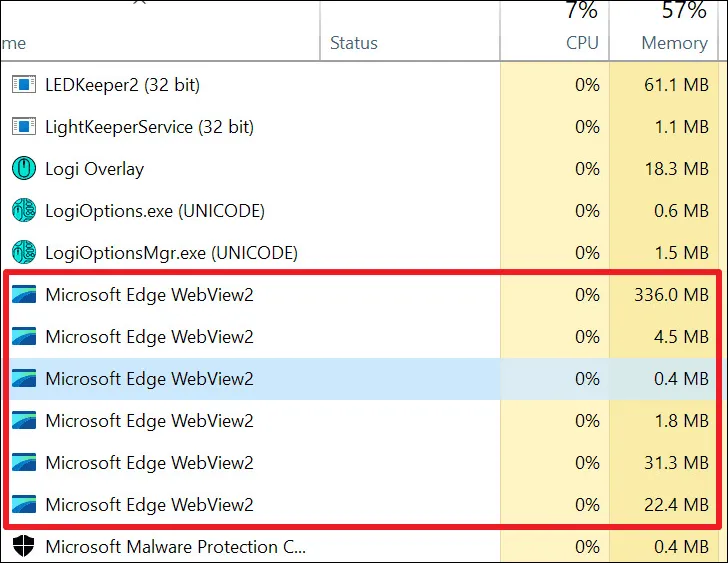Click the LightKeeperService process icon
Screen dimensions: 728x563
pos(23,127)
